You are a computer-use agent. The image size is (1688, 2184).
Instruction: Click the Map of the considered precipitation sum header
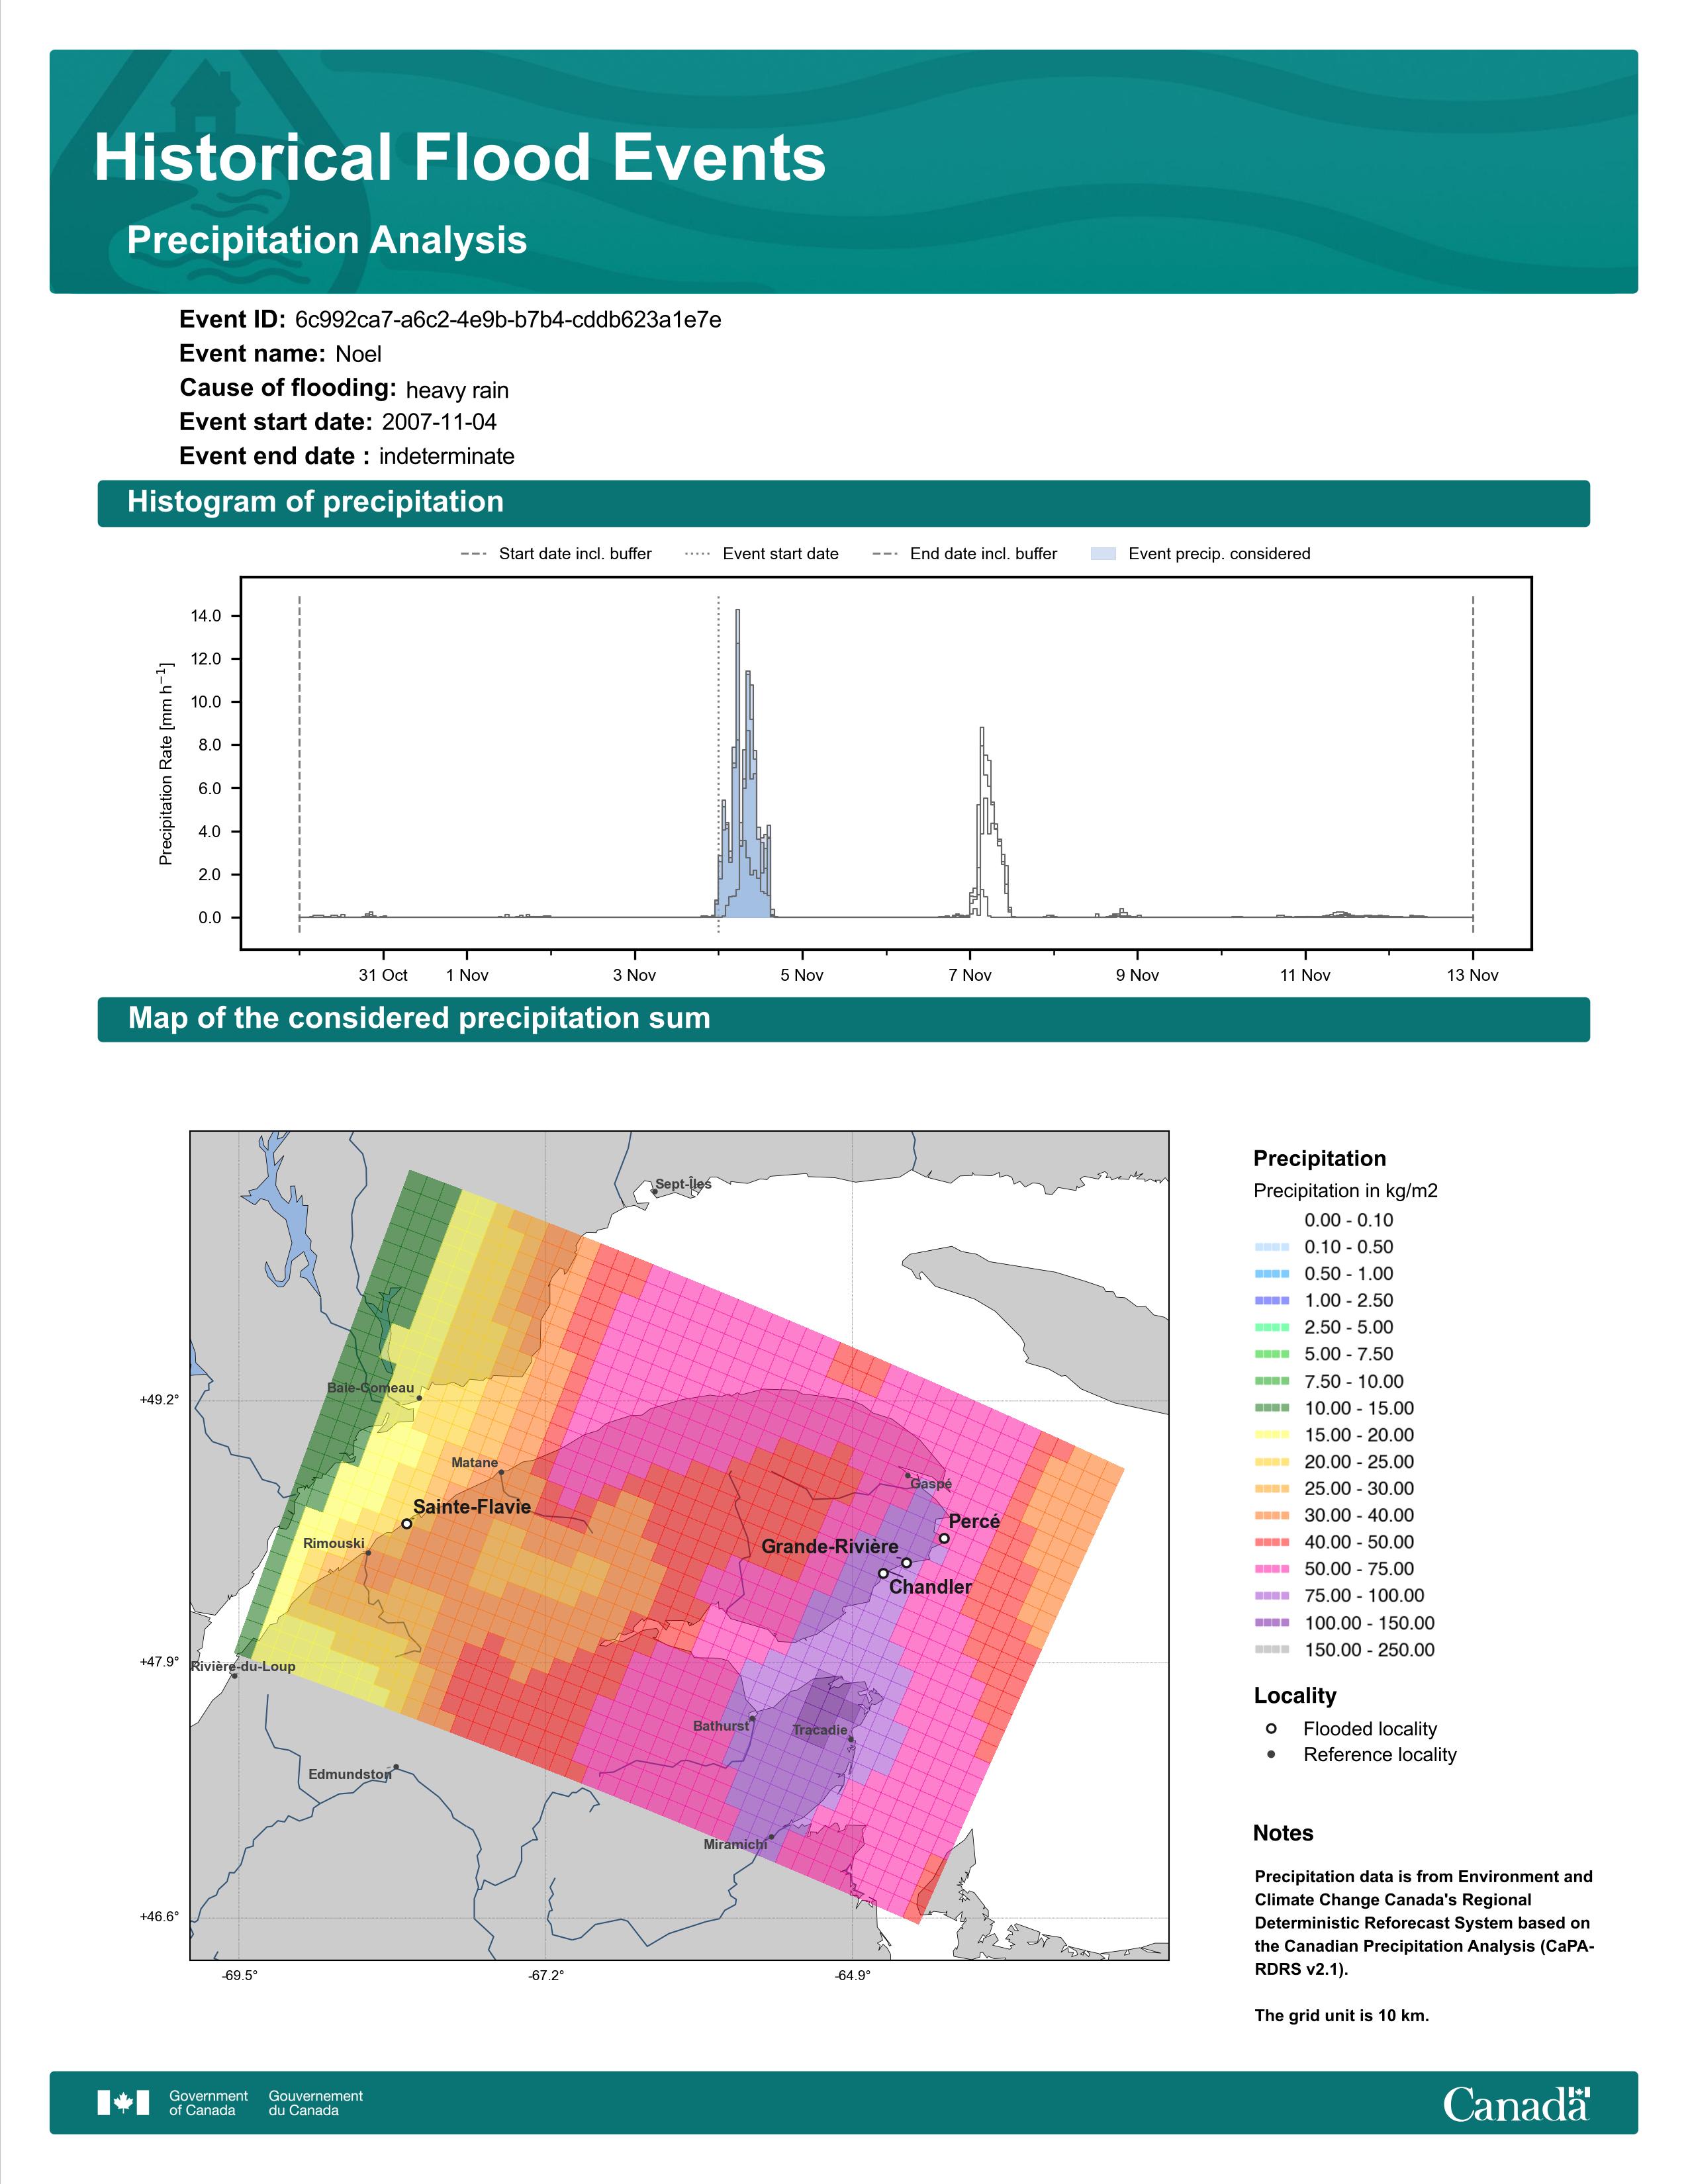pos(419,1018)
